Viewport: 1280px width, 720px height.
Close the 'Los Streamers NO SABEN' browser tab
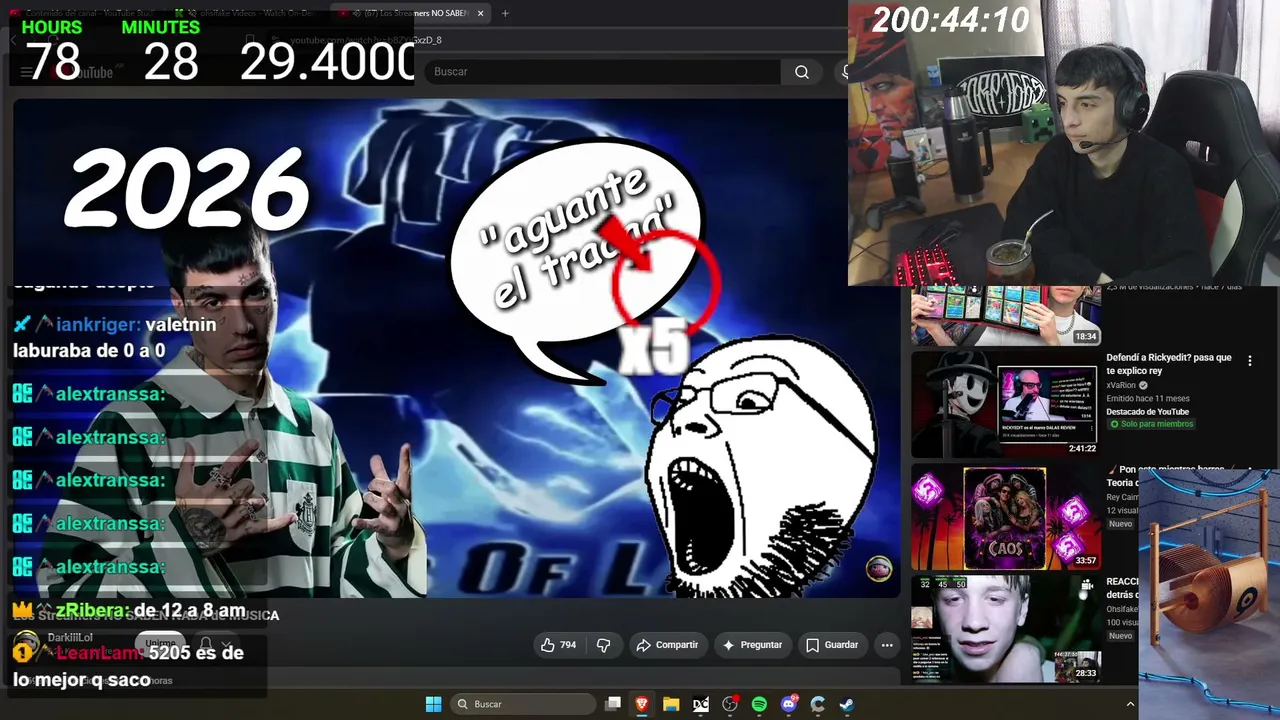[480, 13]
